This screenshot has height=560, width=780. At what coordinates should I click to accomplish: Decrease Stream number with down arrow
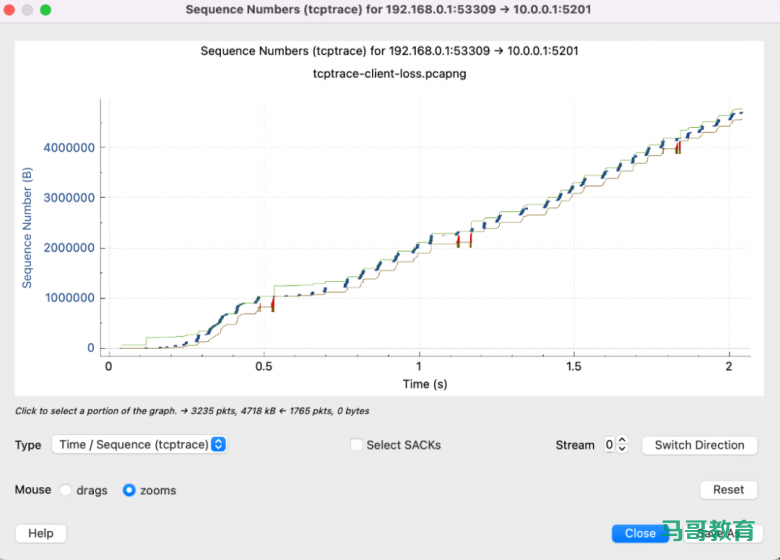pos(622,449)
